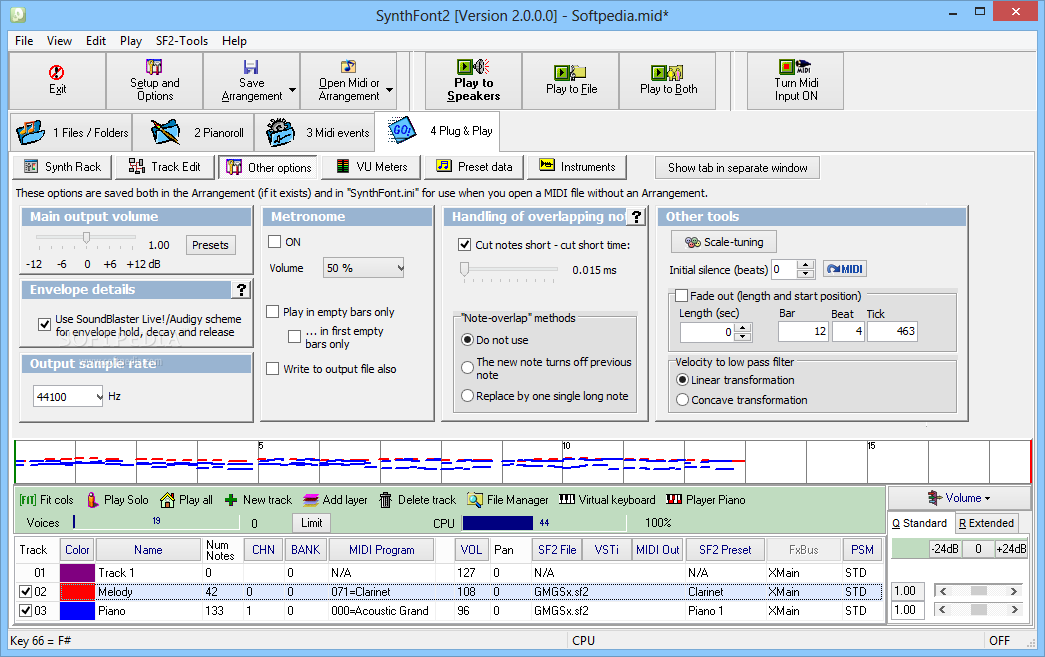This screenshot has height=657, width=1045.
Task: Uncheck the Melody track checkbox
Action: (x=25, y=592)
